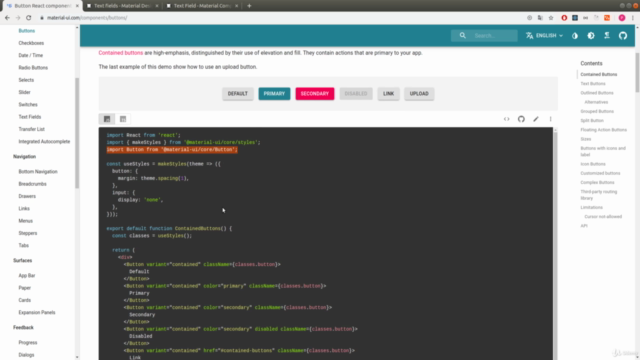Click the code block vertical scrollbar
Image resolution: width=640 pixels, height=360 pixels.
tap(555, 244)
